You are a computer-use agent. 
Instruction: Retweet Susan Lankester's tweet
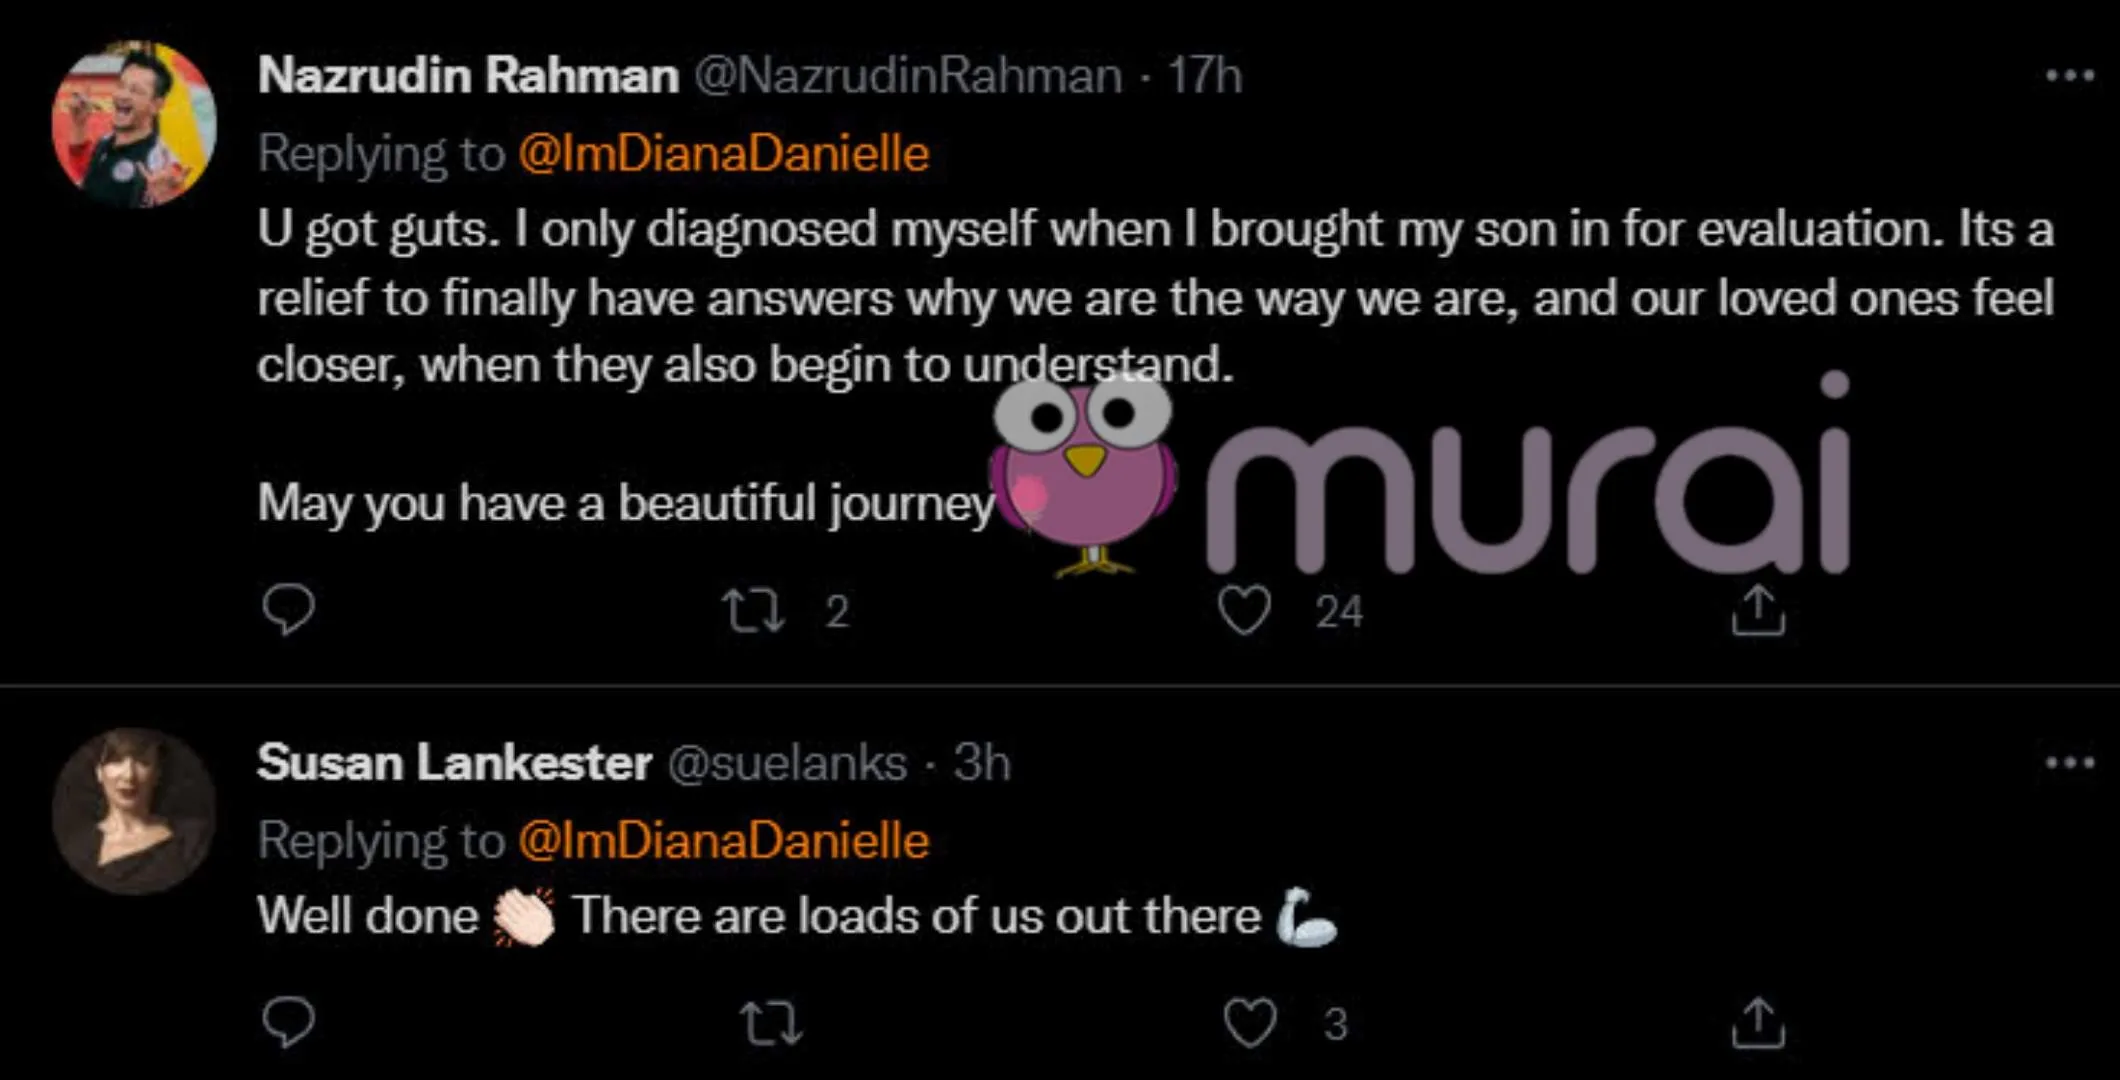pyautogui.click(x=770, y=1023)
